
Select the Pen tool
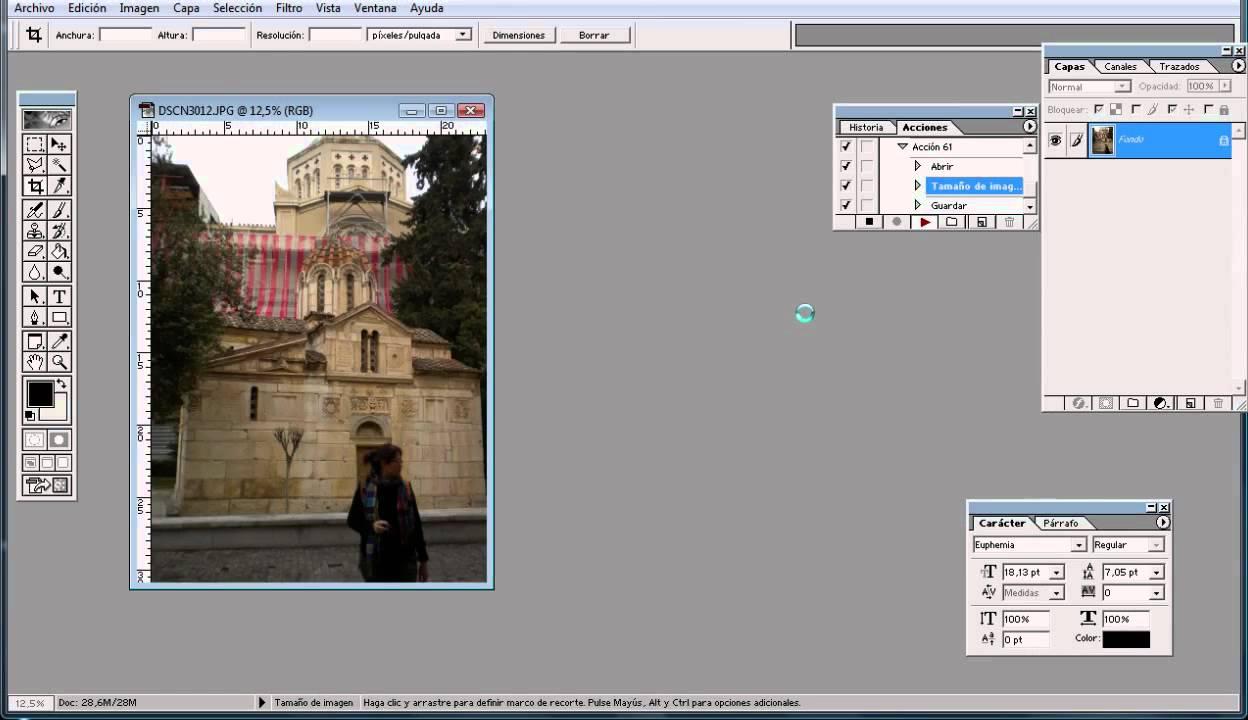point(35,318)
